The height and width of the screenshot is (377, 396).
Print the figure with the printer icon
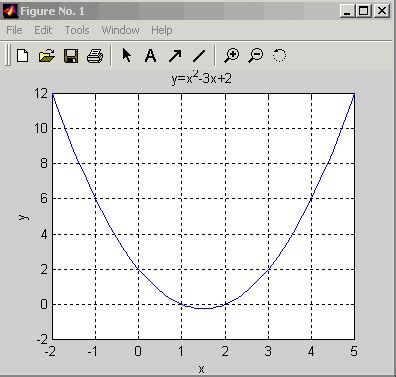click(x=95, y=56)
